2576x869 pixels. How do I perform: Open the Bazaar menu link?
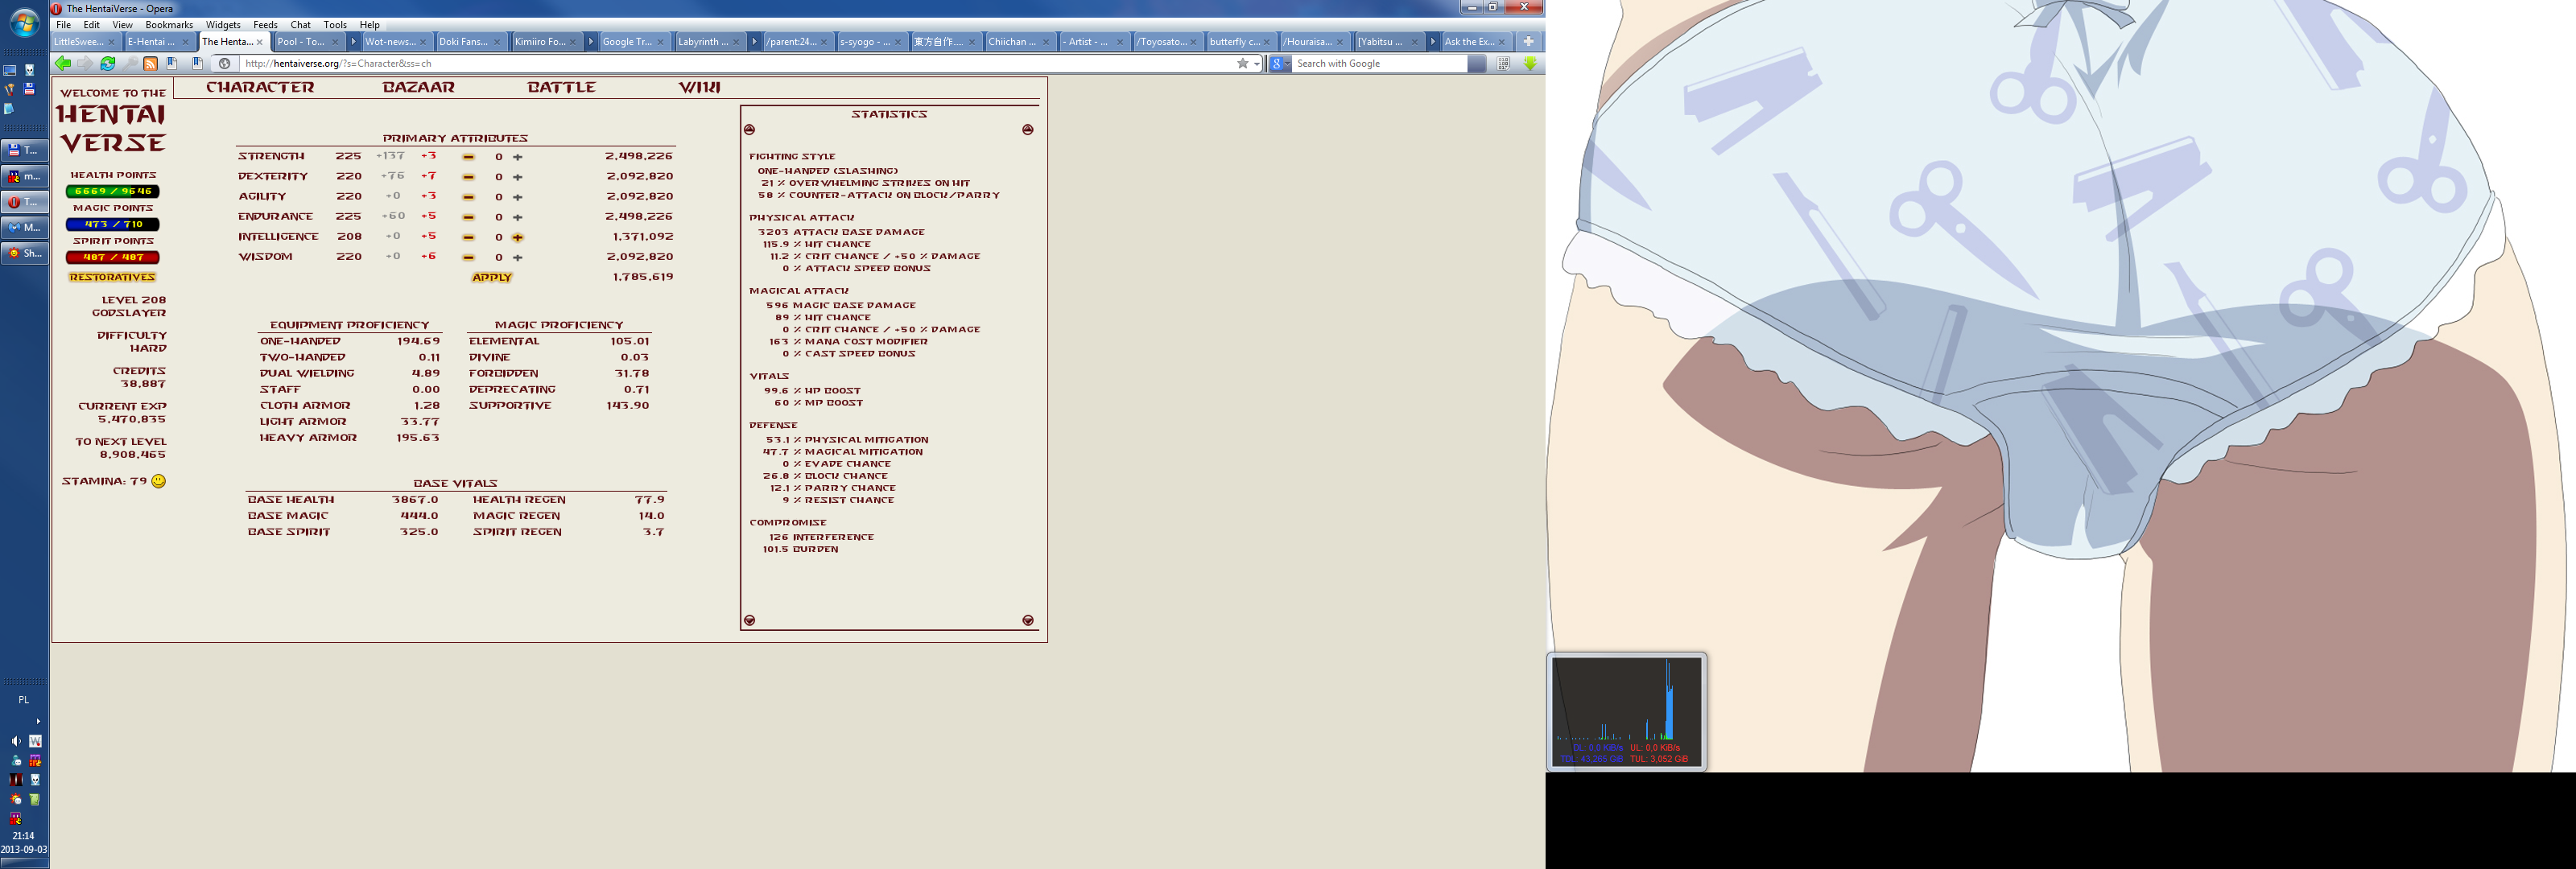click(418, 88)
